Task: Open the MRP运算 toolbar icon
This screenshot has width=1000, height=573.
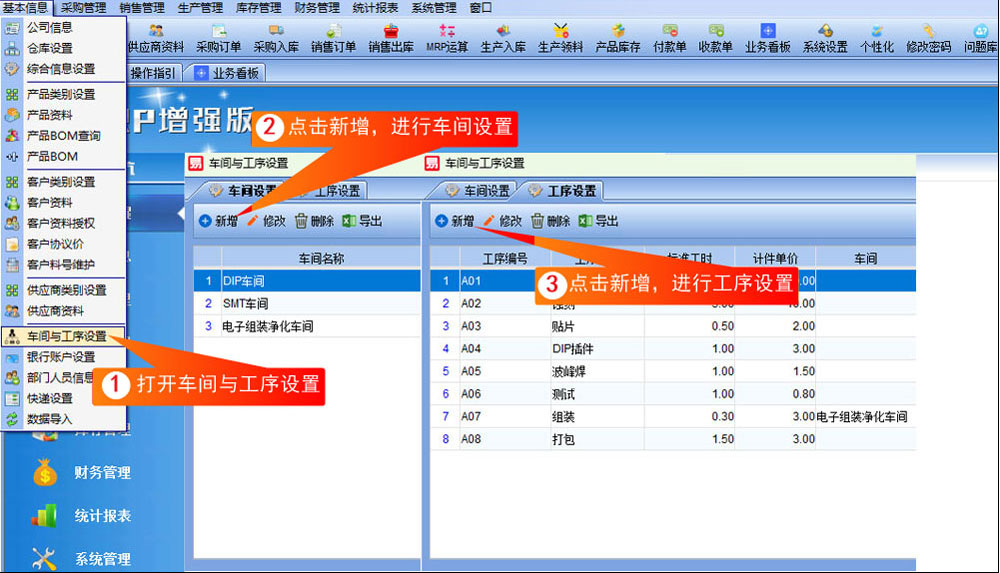Action: (446, 38)
